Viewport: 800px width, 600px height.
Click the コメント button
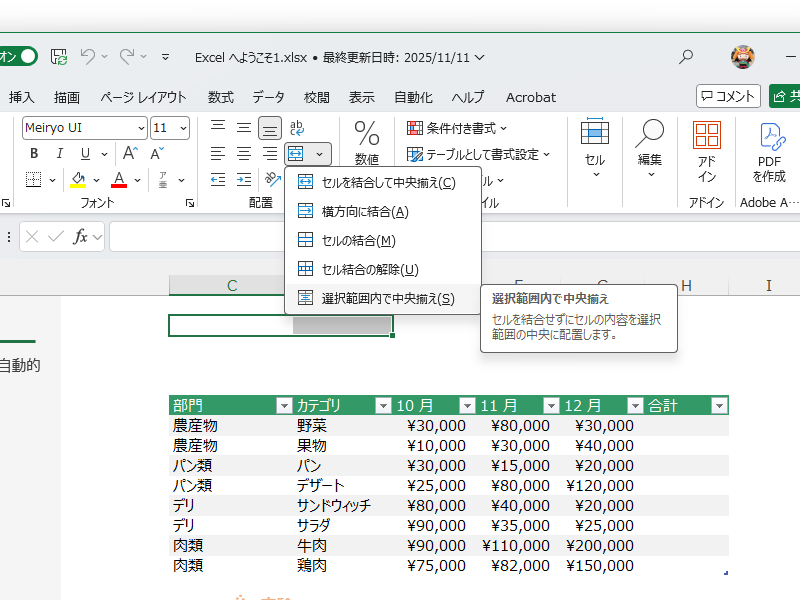pyautogui.click(x=728, y=96)
